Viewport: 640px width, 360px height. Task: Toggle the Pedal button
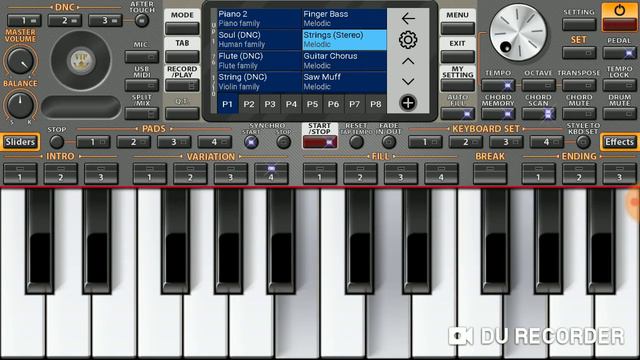click(620, 53)
